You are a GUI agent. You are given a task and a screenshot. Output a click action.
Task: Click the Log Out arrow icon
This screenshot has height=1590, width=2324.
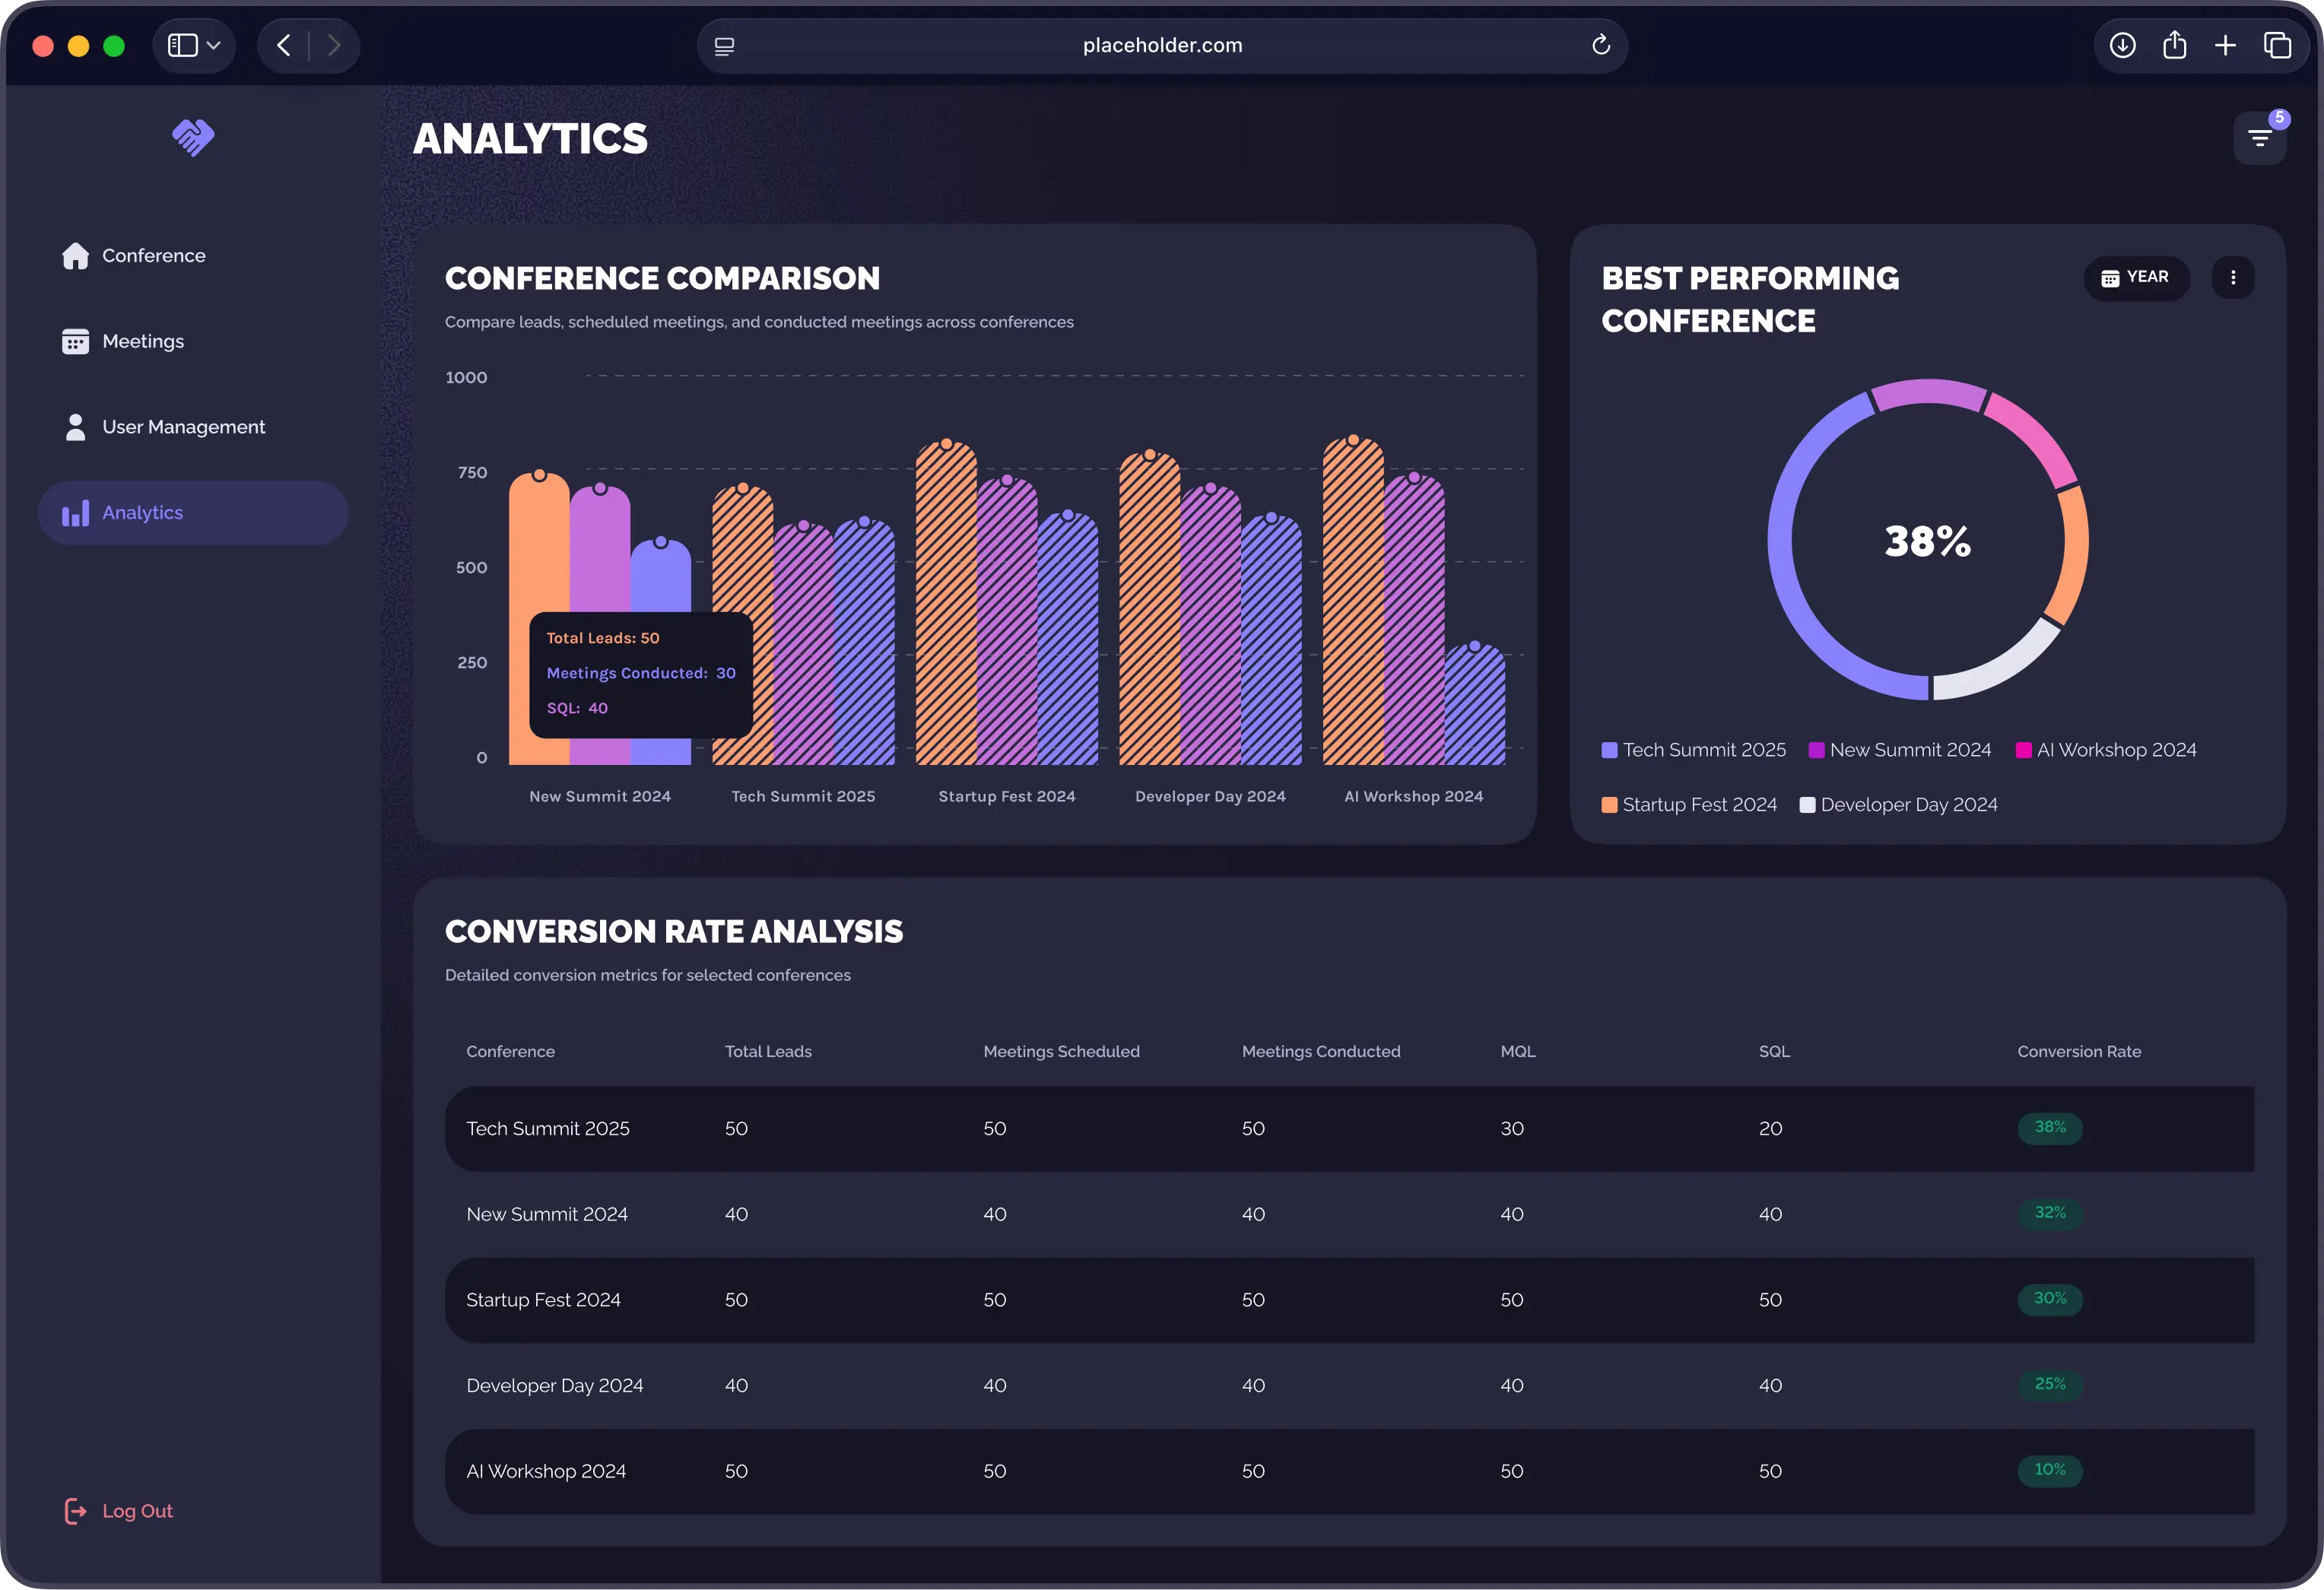77,1511
